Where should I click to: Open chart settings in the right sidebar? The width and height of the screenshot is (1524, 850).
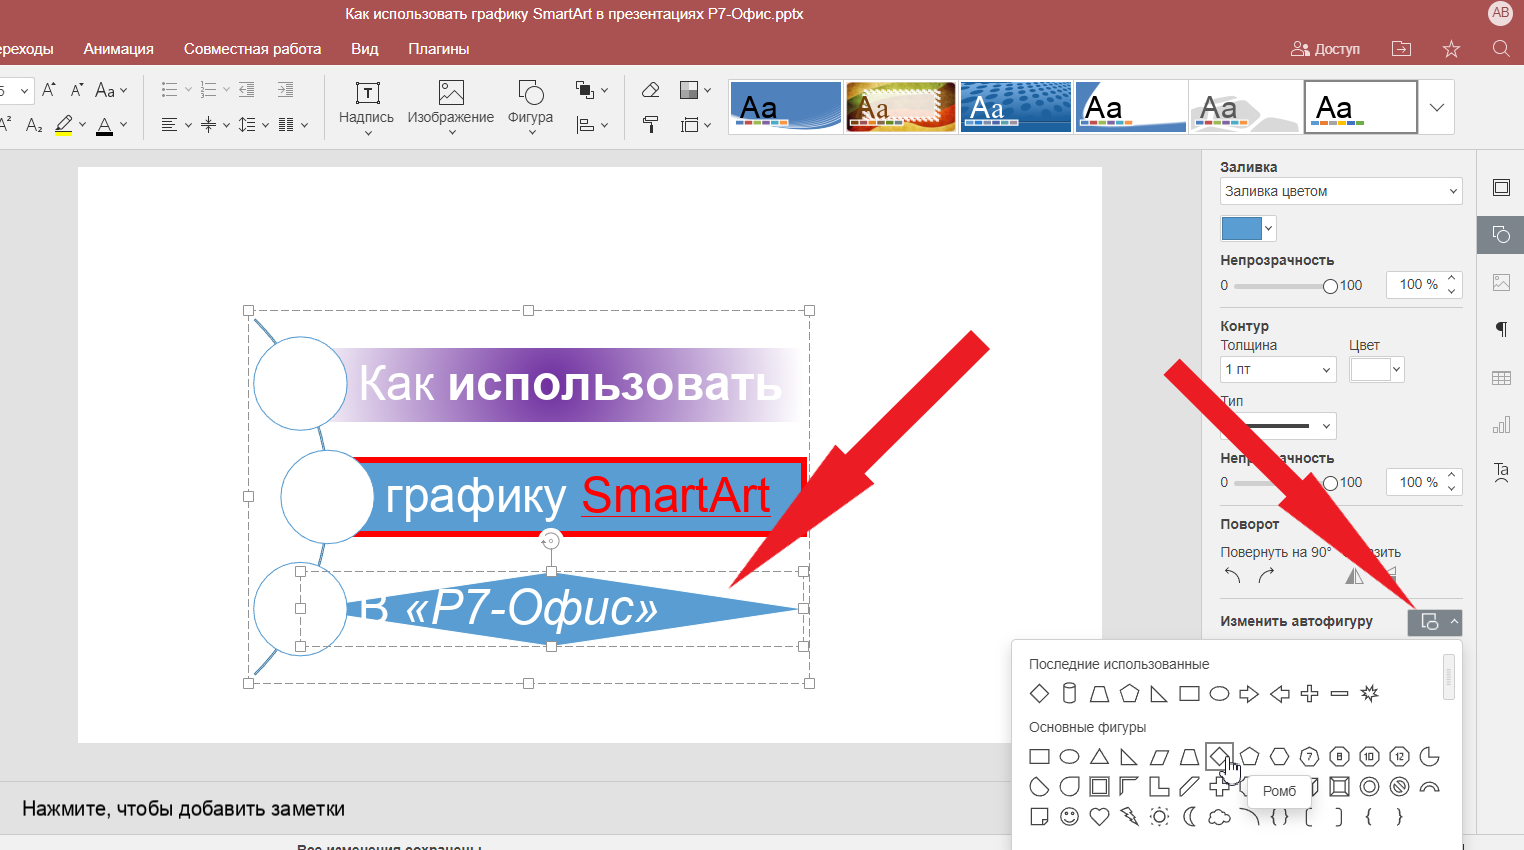(1501, 425)
